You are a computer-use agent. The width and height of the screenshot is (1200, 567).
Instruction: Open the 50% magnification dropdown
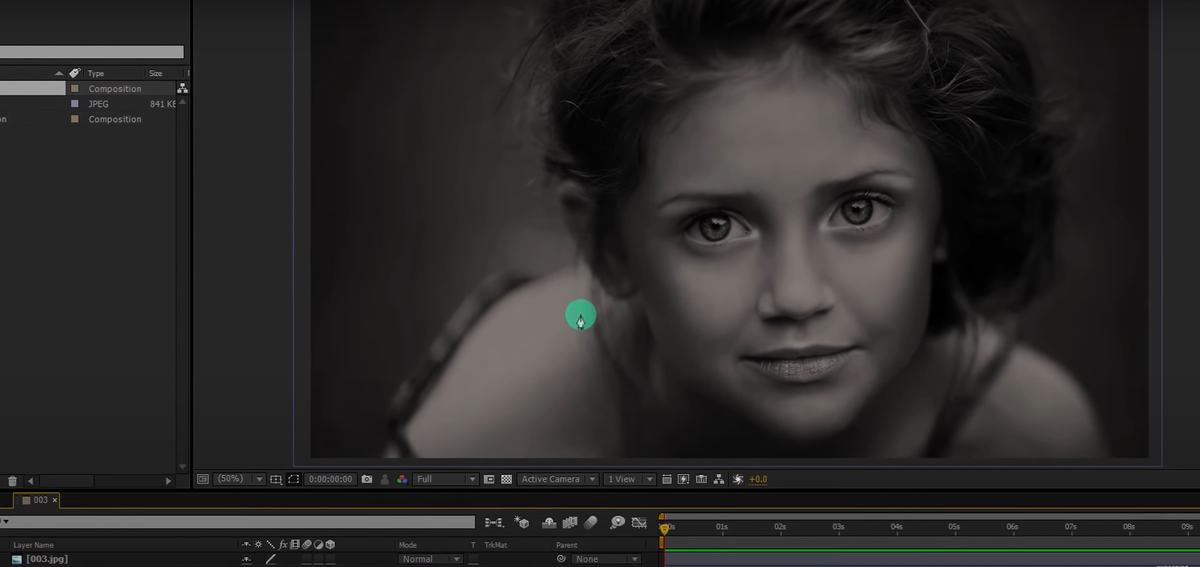click(240, 479)
